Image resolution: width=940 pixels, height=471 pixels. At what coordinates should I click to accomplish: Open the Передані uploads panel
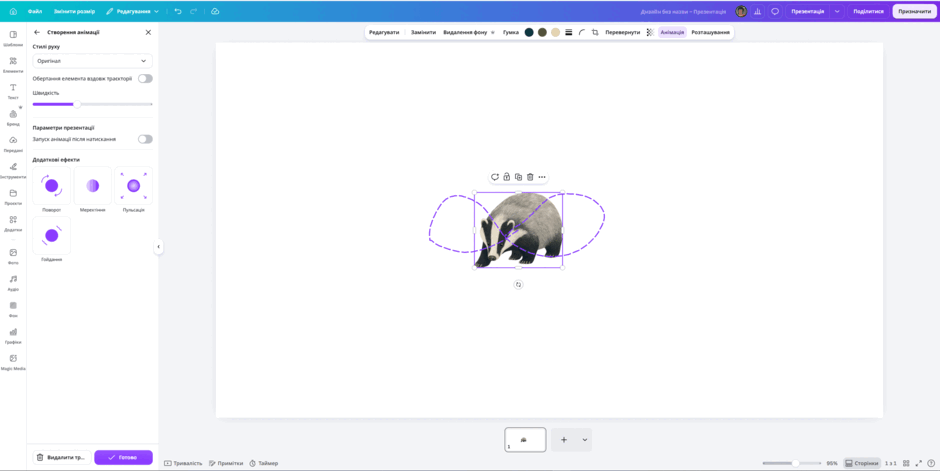tap(13, 144)
